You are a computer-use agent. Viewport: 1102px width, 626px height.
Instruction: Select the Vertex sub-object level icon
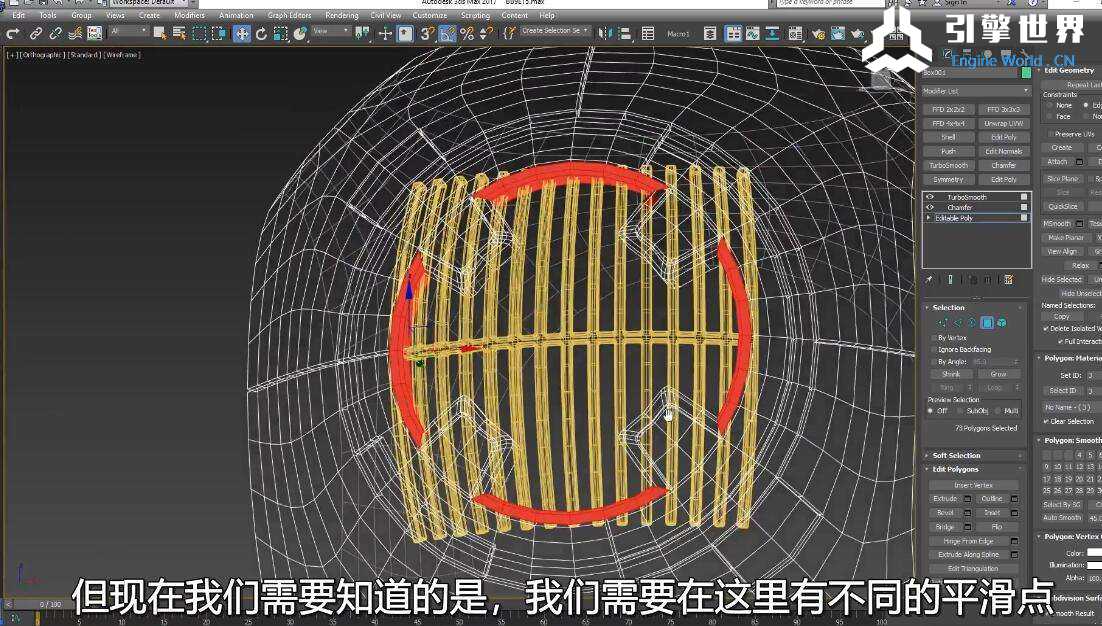943,322
